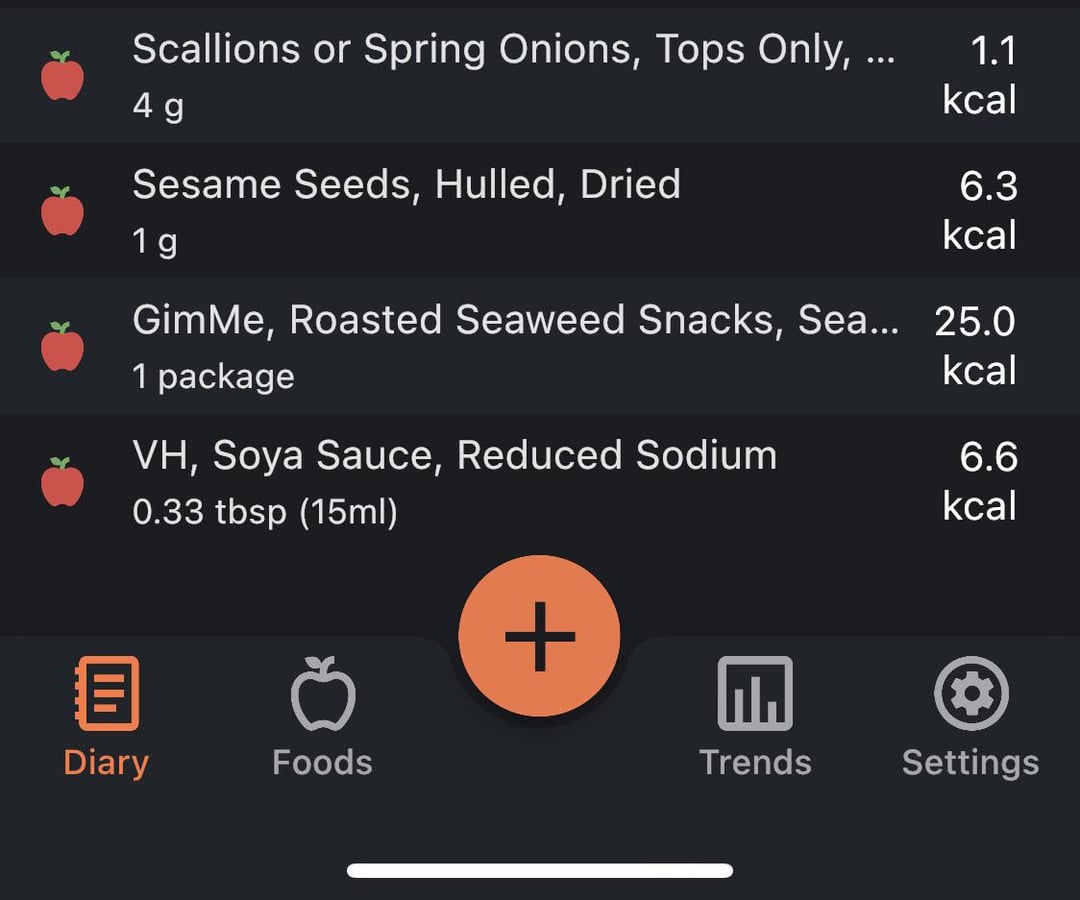Tap the apple icon beside VH Soya Sauce
Screen dimensions: 1080x900
pyautogui.click(x=62, y=482)
